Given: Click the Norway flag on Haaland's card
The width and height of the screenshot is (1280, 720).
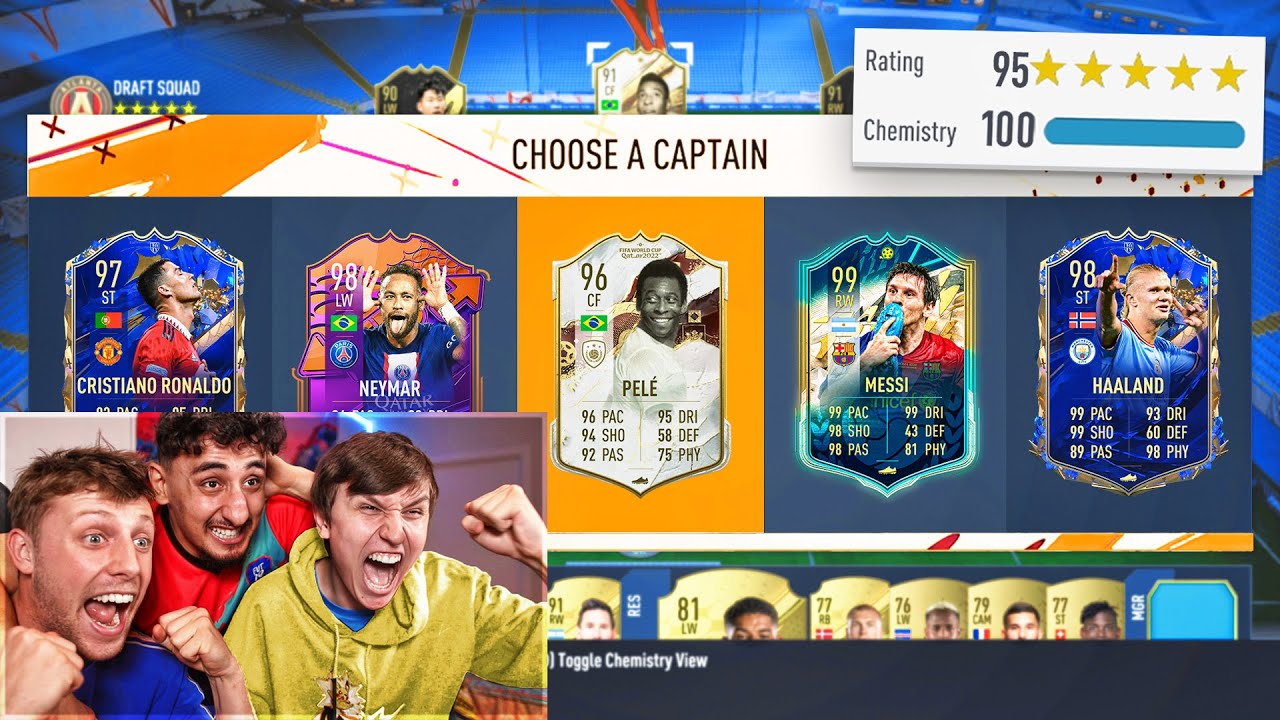Looking at the screenshot, I should (x=1082, y=320).
